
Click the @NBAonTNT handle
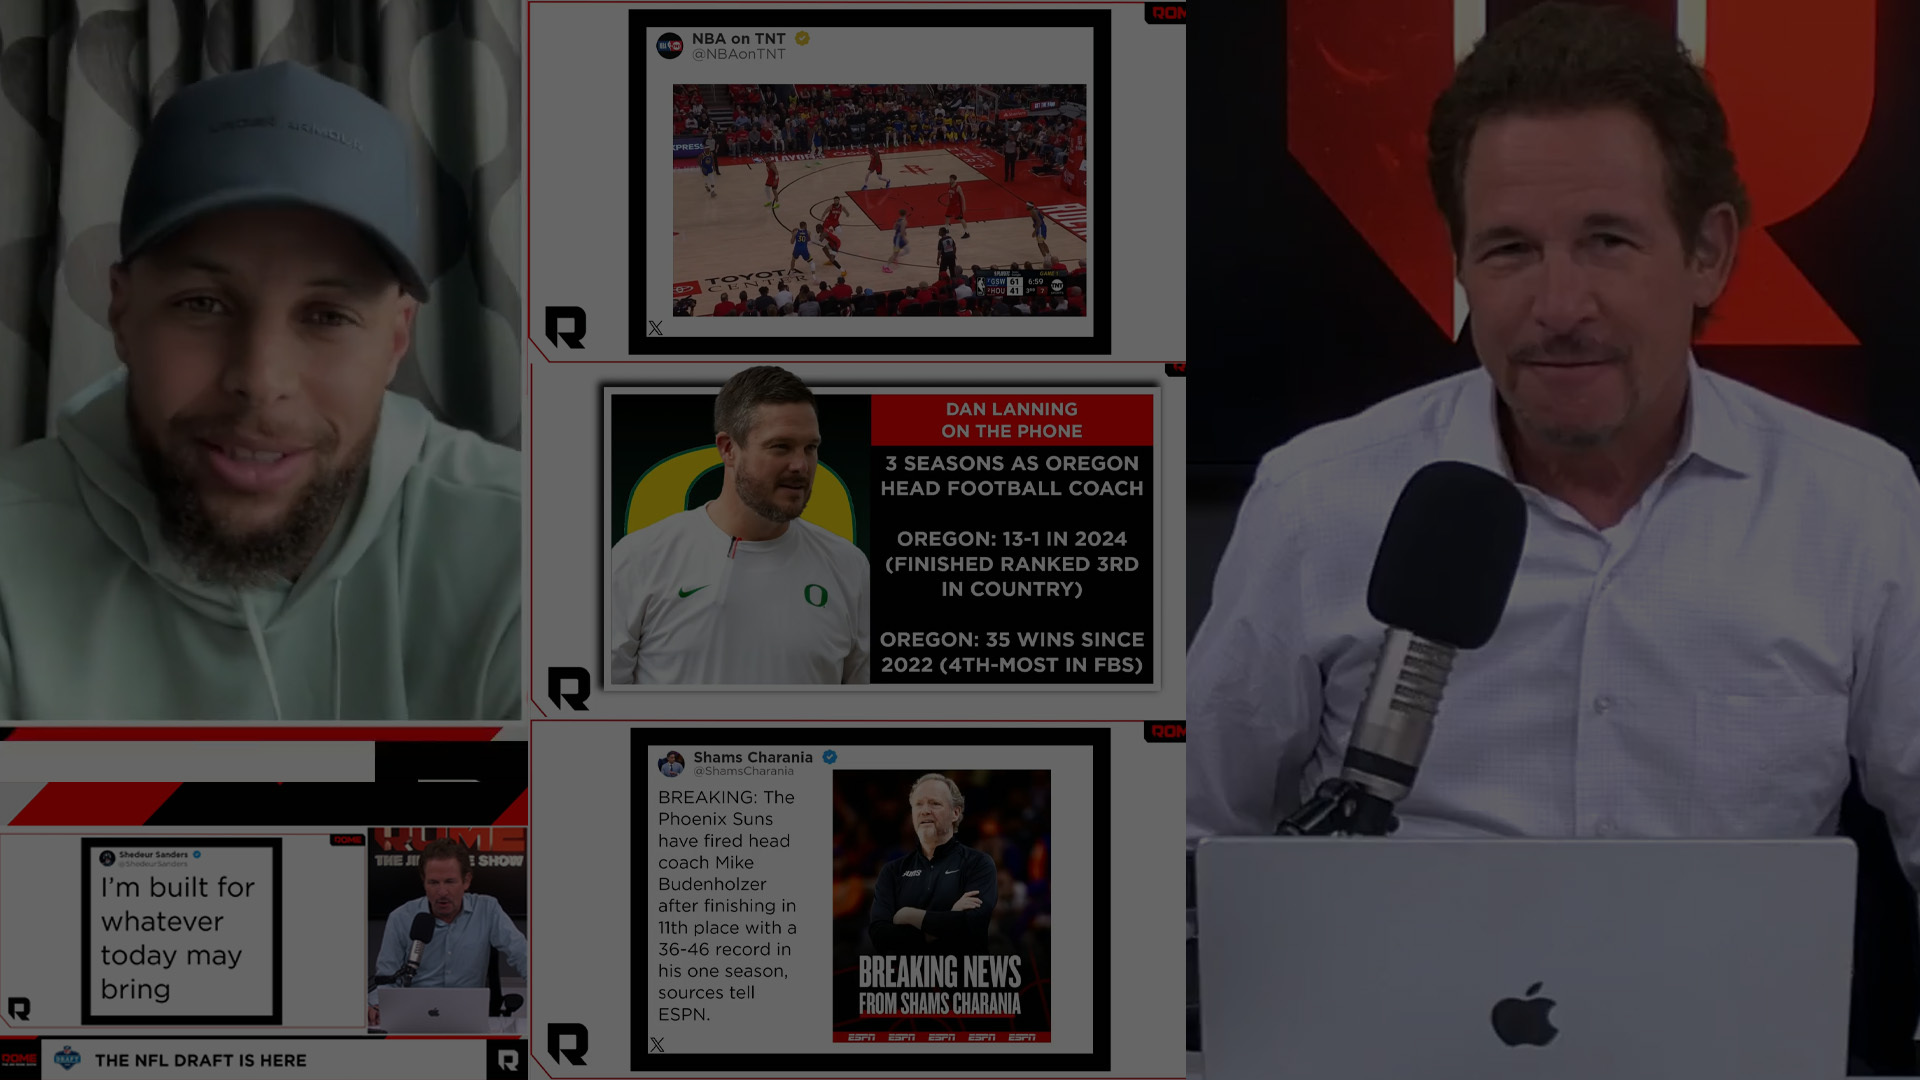pos(739,54)
